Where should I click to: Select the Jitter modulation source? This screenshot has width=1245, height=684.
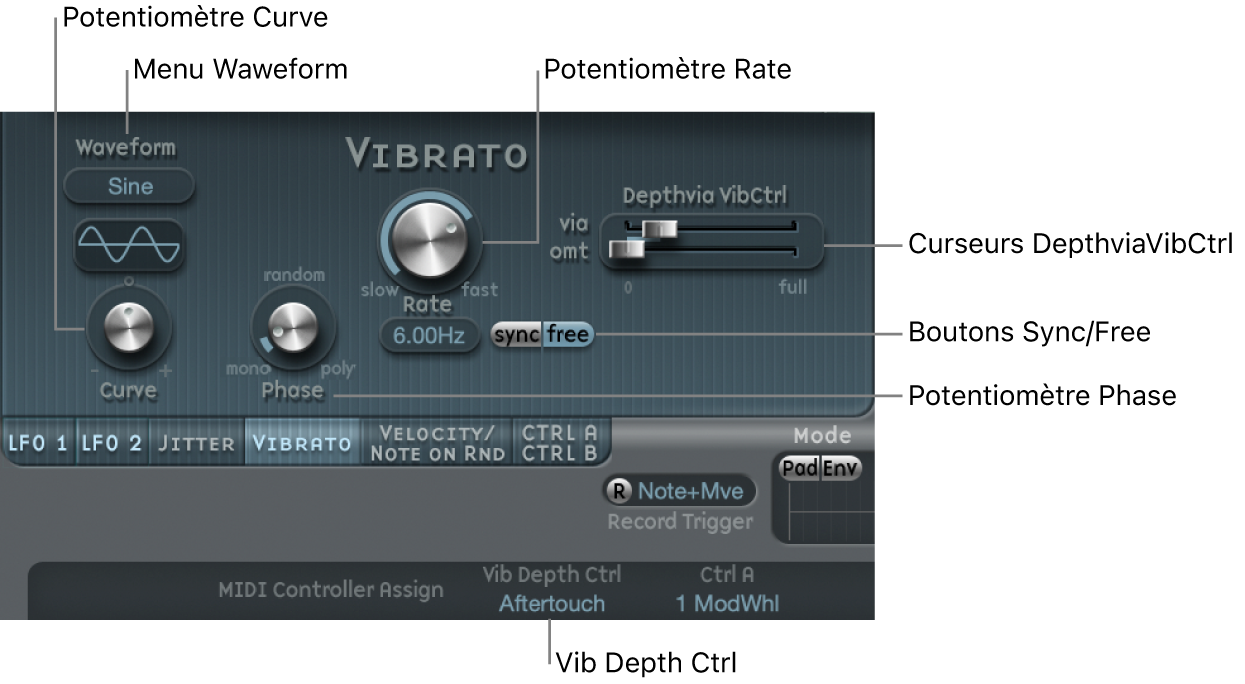195,443
